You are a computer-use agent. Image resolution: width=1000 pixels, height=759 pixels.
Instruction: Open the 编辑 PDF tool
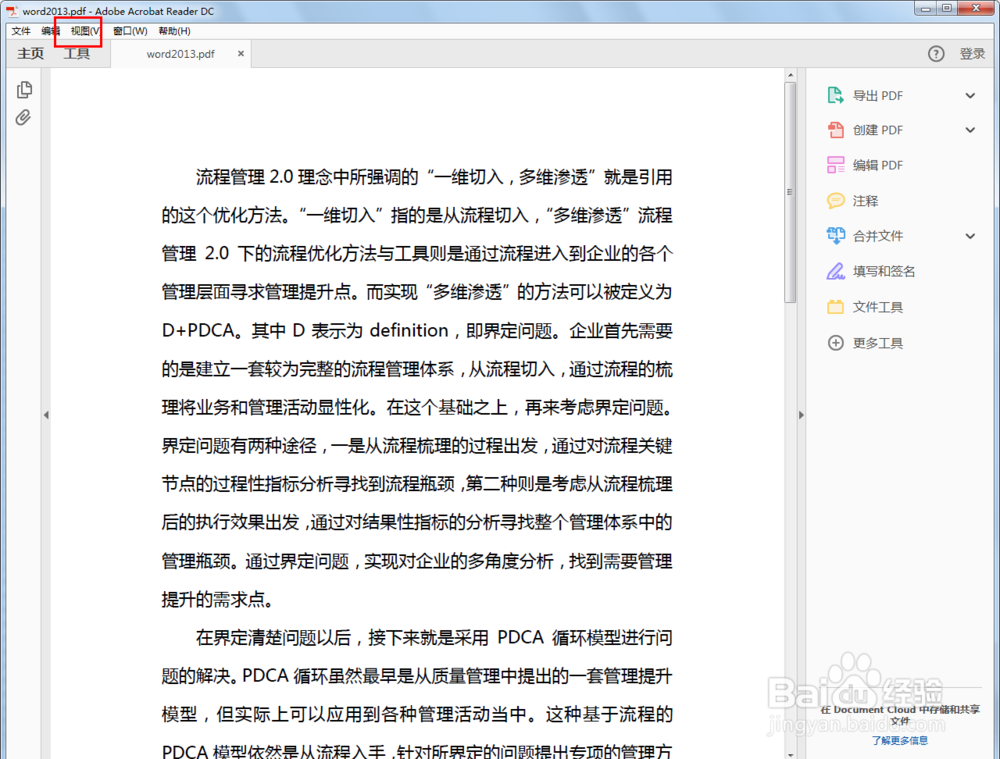click(877, 165)
